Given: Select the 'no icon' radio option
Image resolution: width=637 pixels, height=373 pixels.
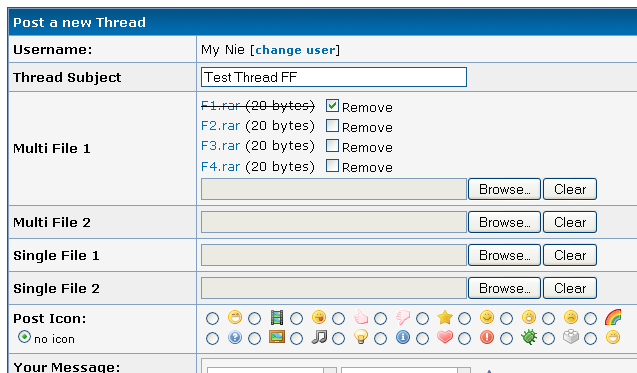Looking at the screenshot, I should pyautogui.click(x=24, y=337).
